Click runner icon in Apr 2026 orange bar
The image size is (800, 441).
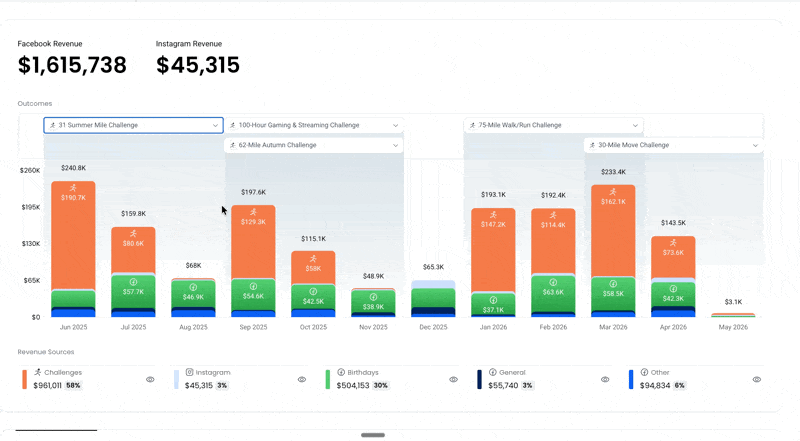(x=673, y=242)
